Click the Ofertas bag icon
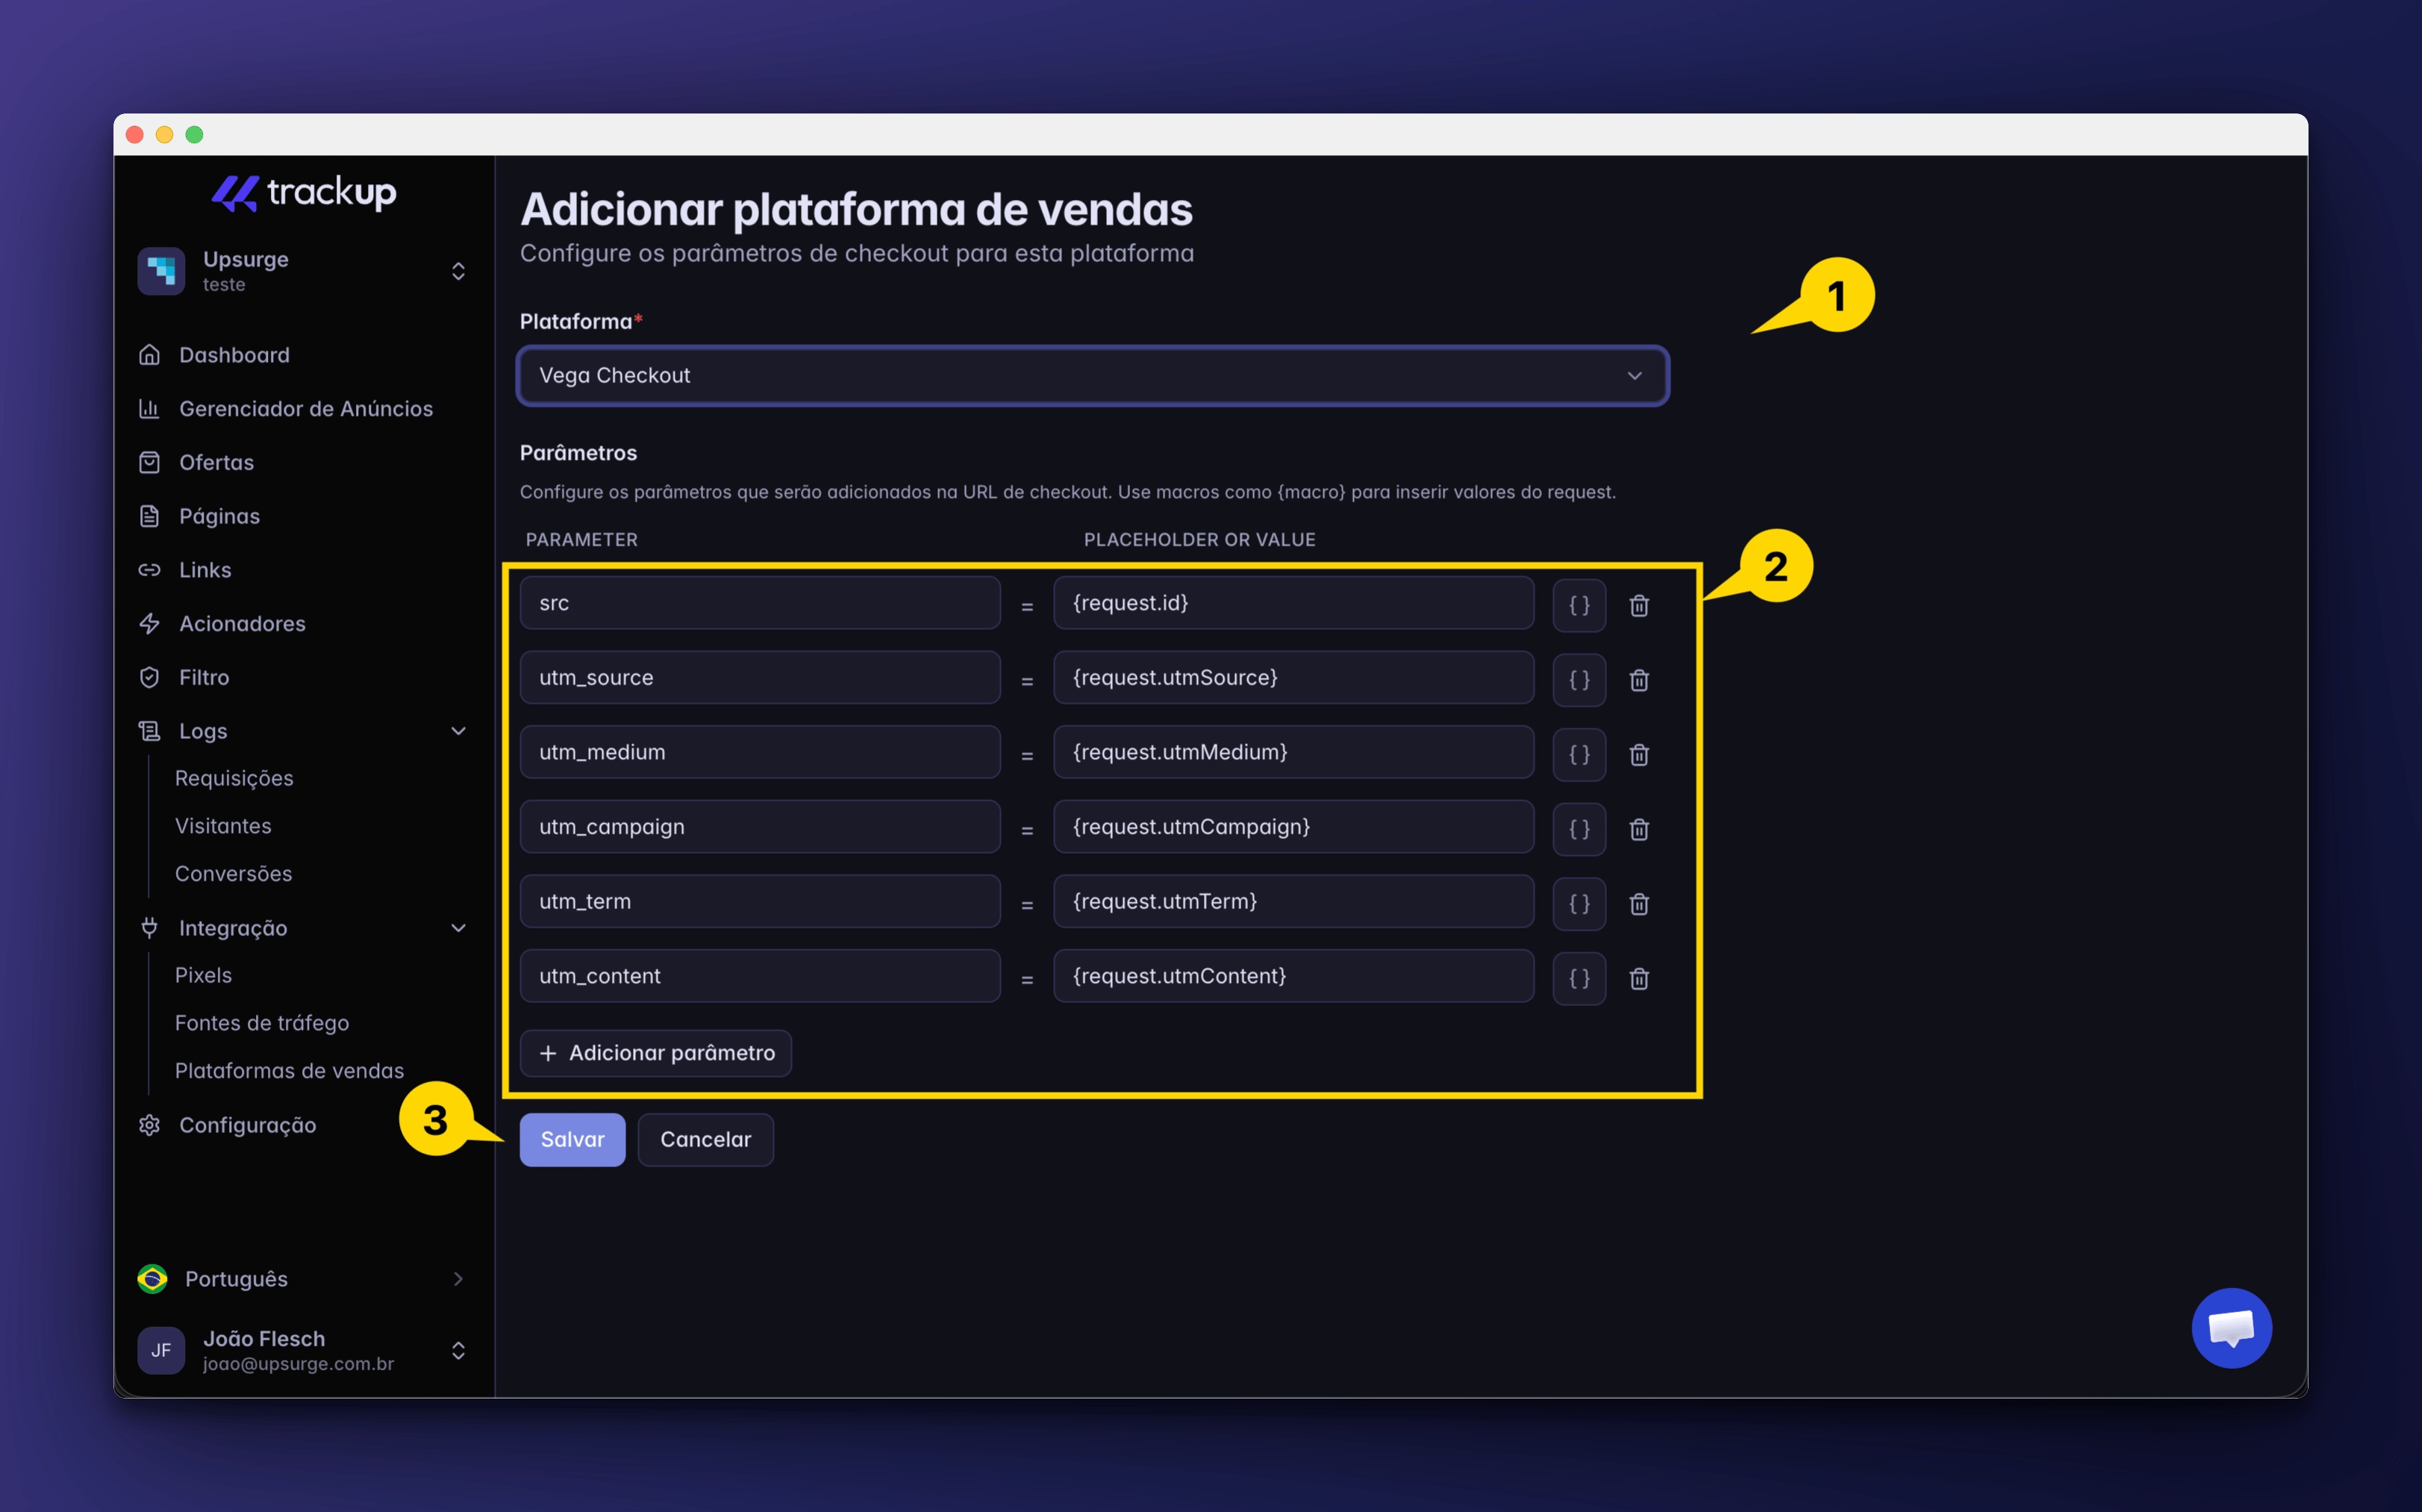 point(149,462)
